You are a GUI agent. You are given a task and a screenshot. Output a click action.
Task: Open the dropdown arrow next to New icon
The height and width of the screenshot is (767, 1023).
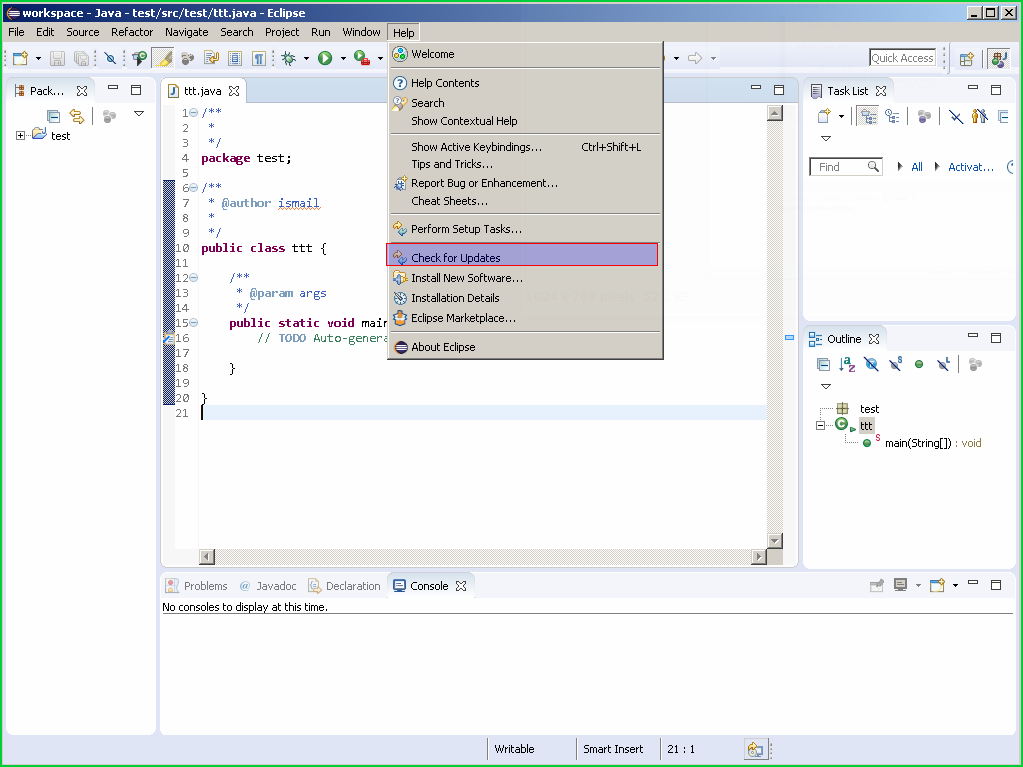pyautogui.click(x=38, y=58)
